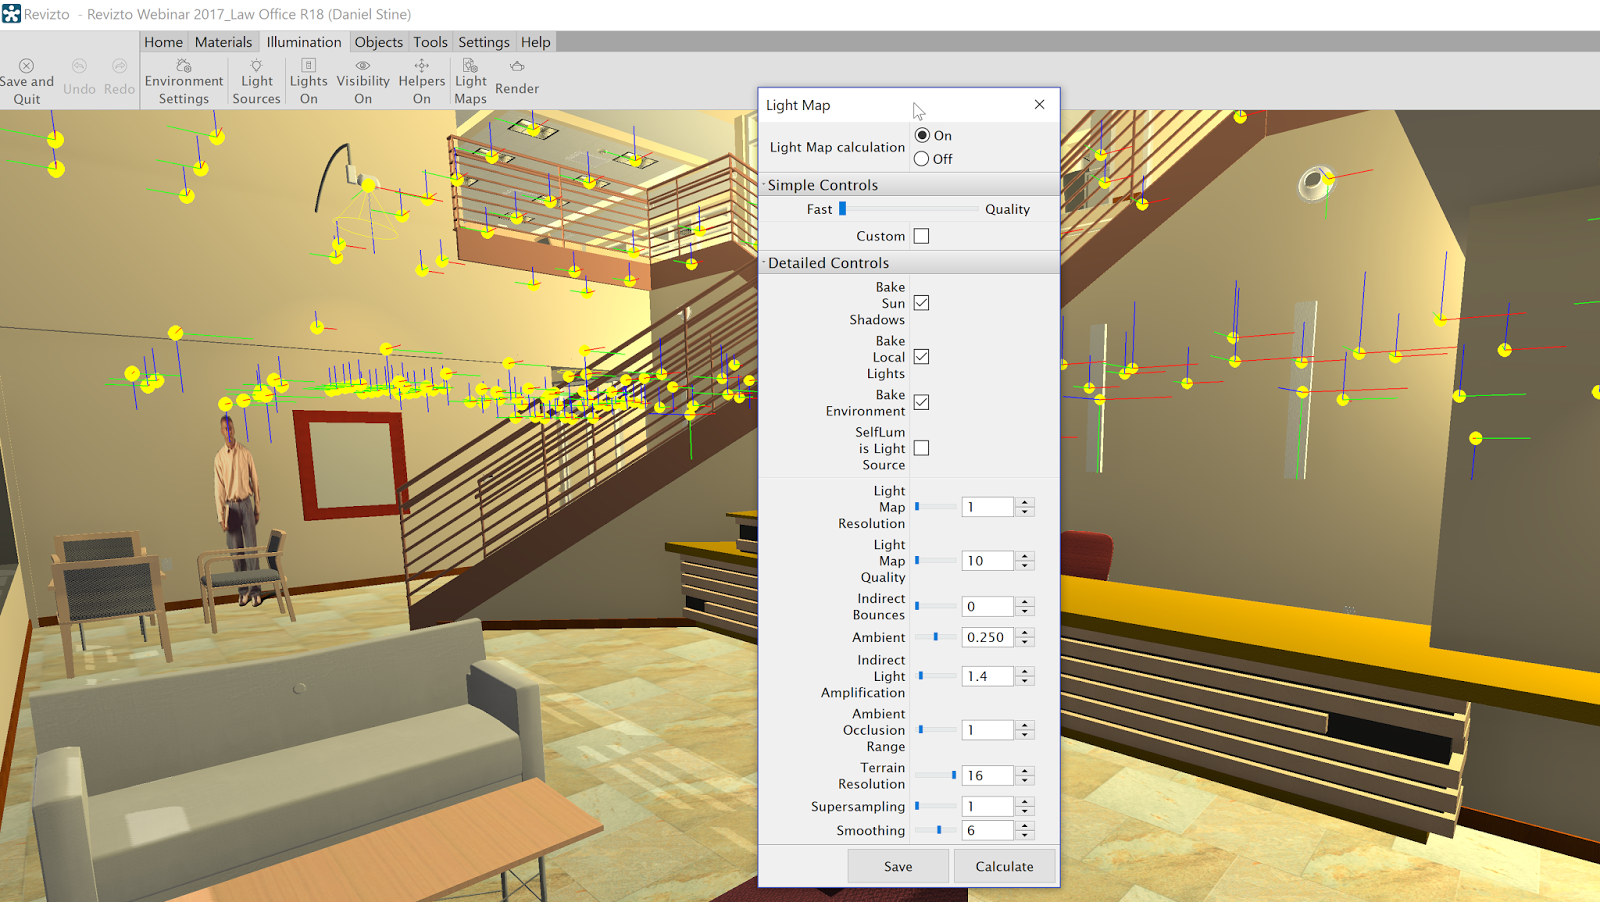Increase Light Map Quality with the stepper
This screenshot has height=902, width=1600.
pos(1026,555)
